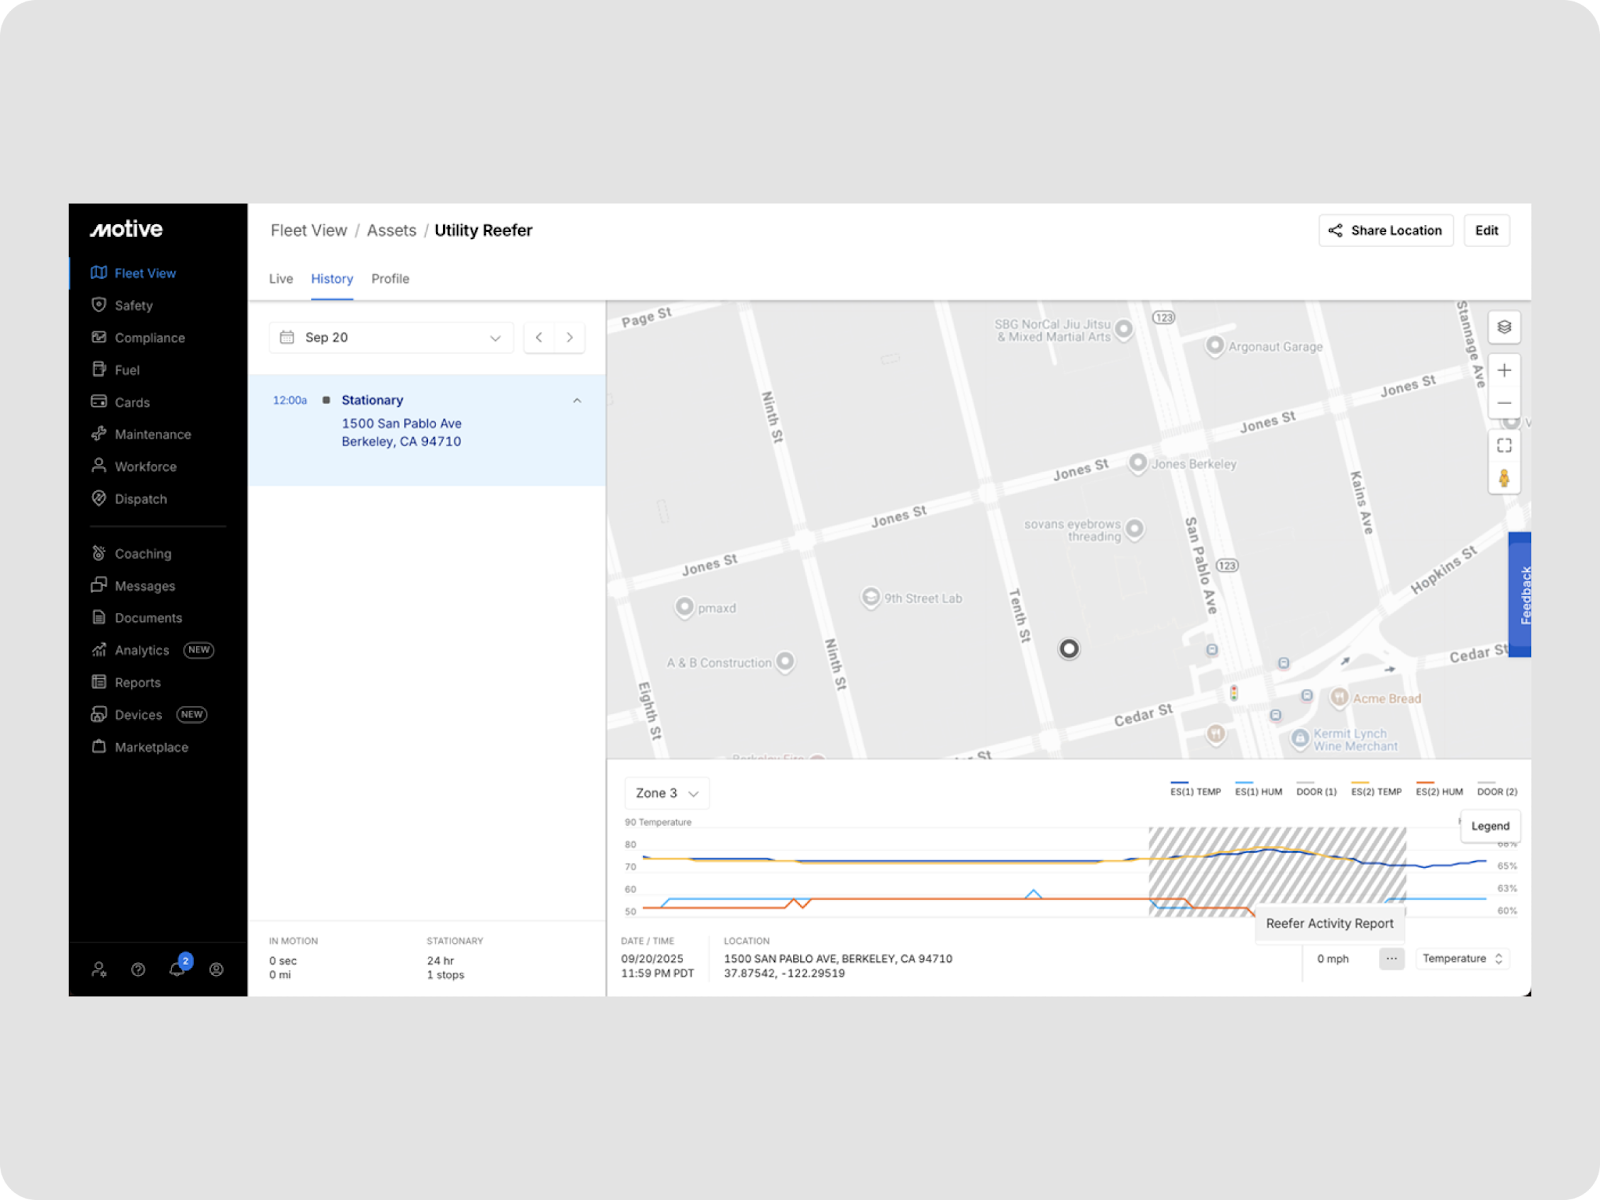This screenshot has height=1200, width=1600.
Task: Enter fullscreen map view
Action: point(1504,446)
